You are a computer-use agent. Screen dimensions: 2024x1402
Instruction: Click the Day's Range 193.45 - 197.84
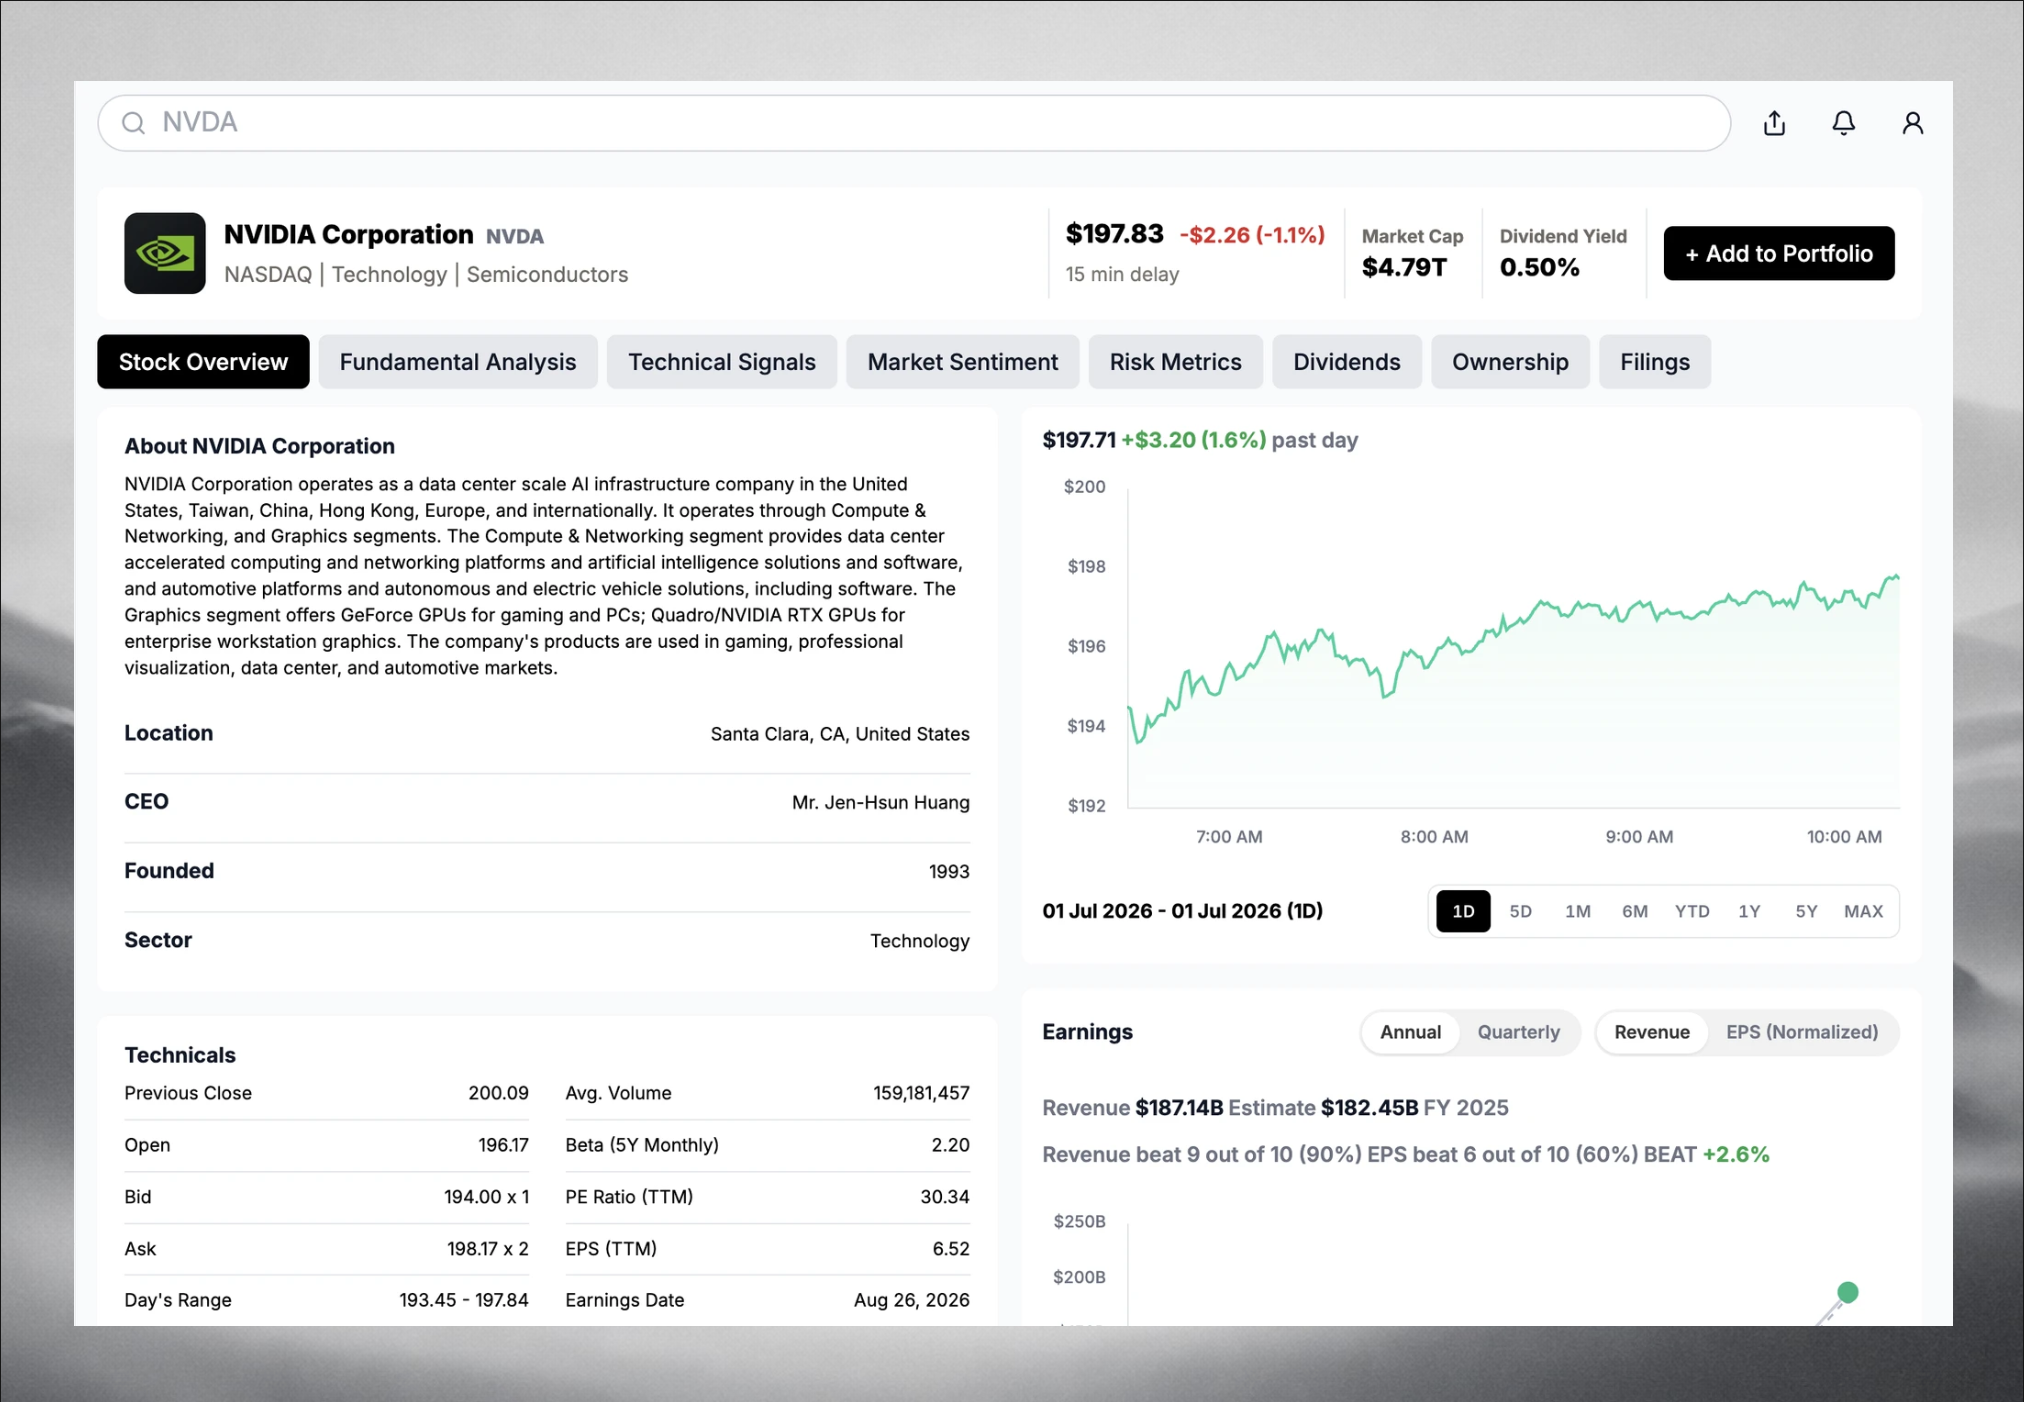click(x=463, y=1300)
